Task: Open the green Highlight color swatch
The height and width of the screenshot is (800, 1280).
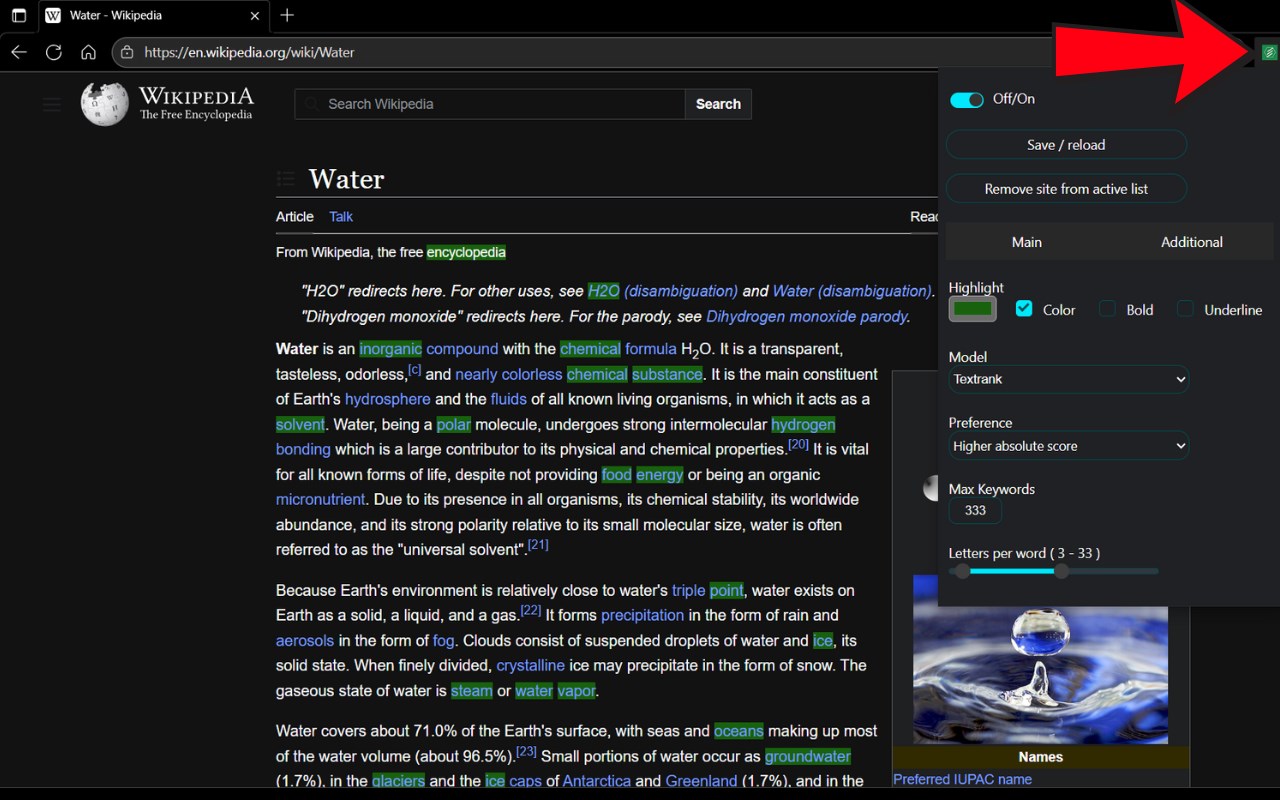Action: (x=973, y=309)
